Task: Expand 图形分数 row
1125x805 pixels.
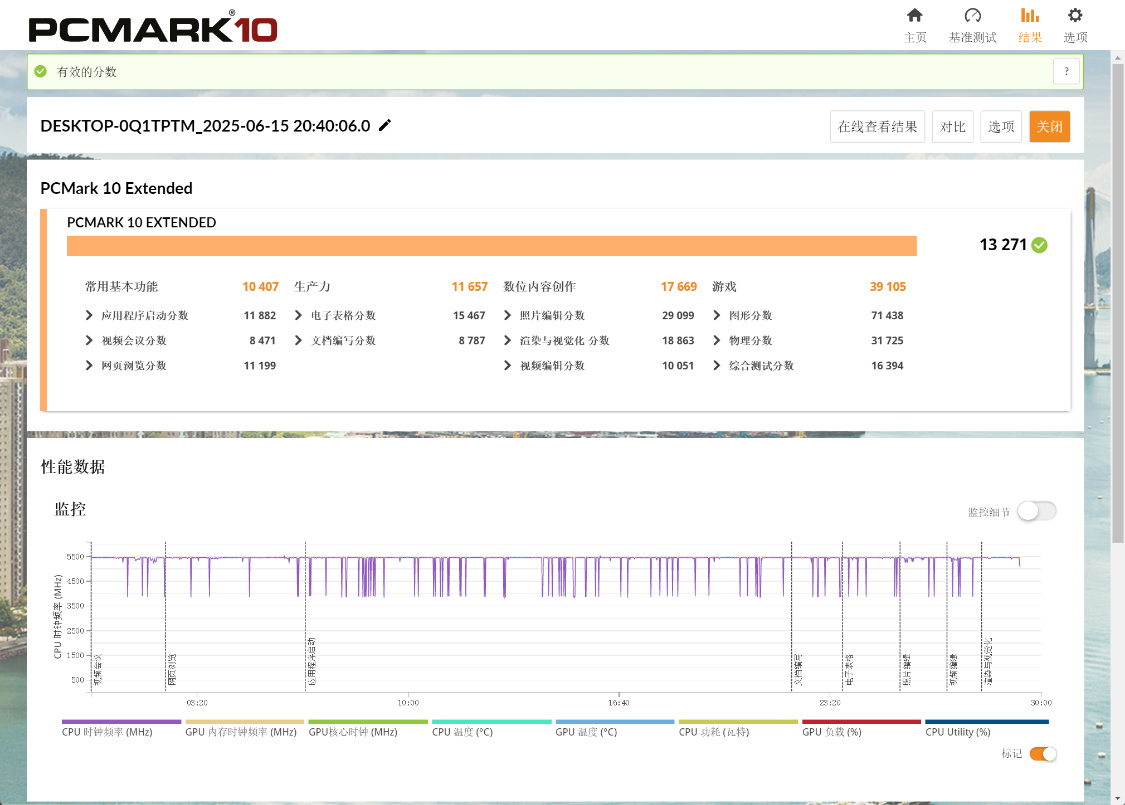Action: (717, 315)
